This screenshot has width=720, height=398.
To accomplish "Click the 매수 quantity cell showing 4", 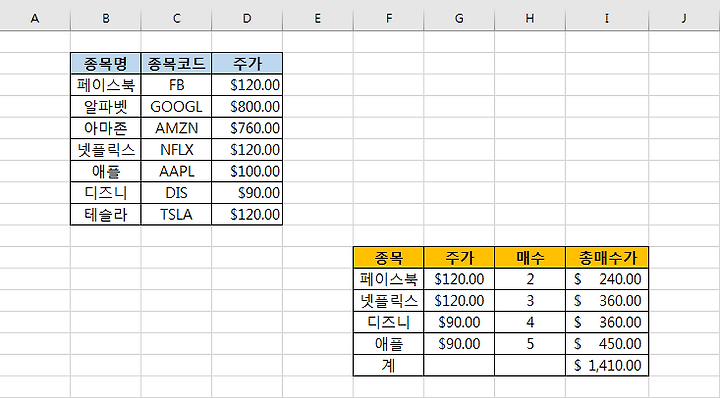I will (530, 322).
